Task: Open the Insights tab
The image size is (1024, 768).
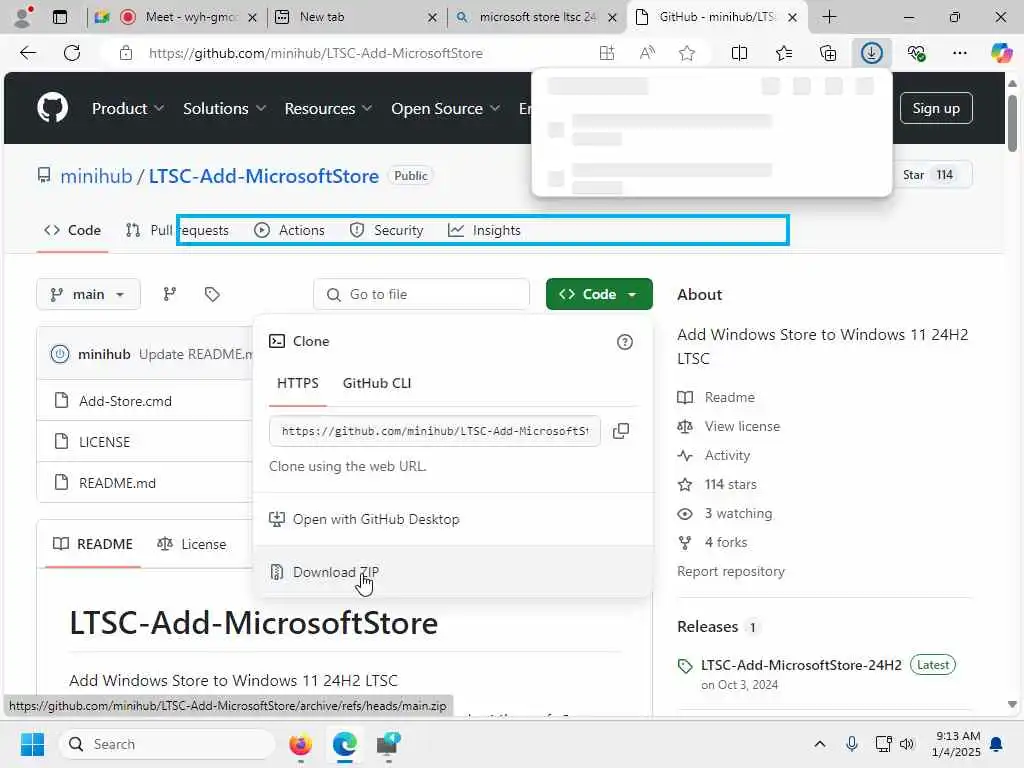Action: (484, 231)
